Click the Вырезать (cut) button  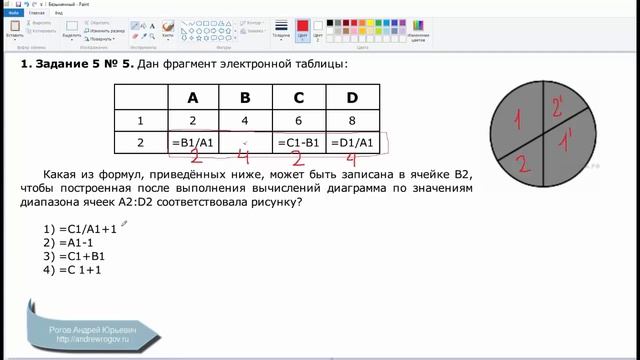[x=39, y=23]
